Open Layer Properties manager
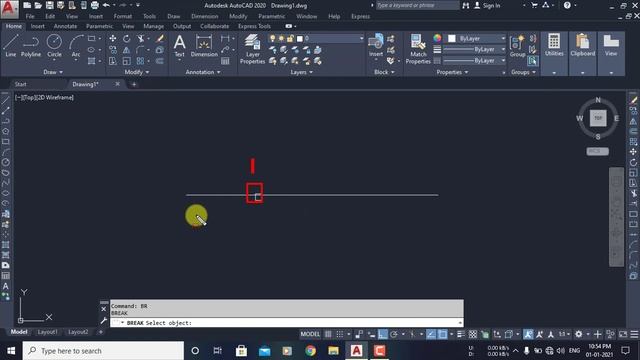Viewport: 640px width, 360px height. pyautogui.click(x=252, y=49)
